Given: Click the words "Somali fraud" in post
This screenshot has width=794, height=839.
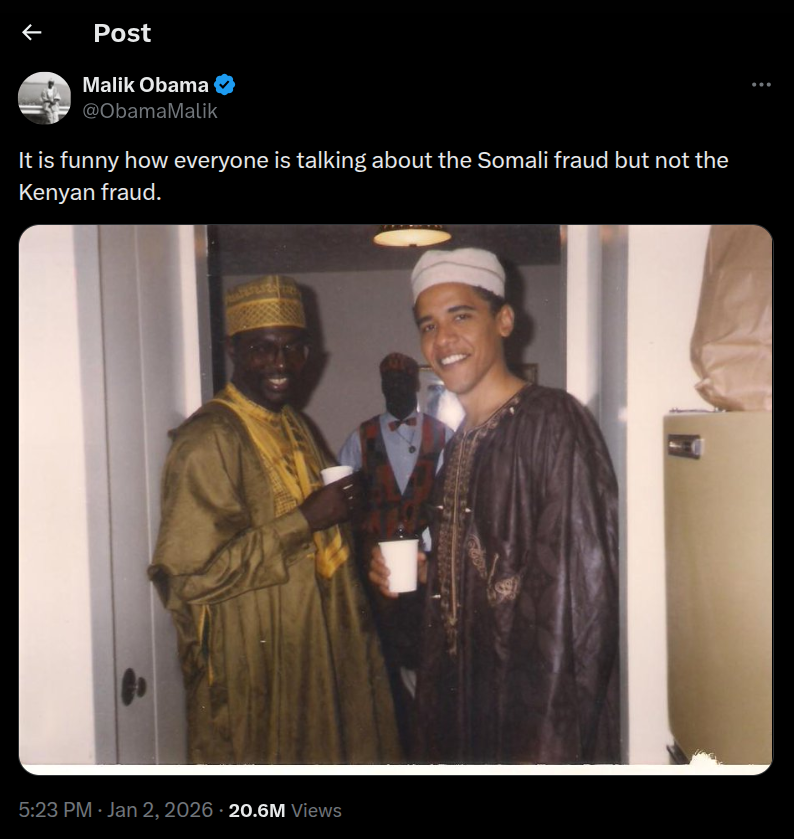Looking at the screenshot, I should click(523, 161).
